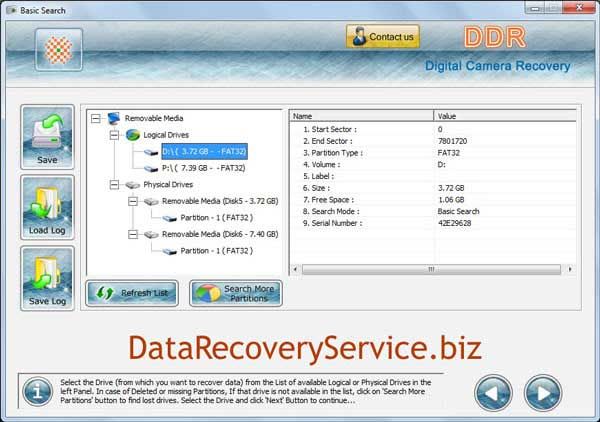Viewport: 600px width, 422px height.
Task: Select P:\ 7.39 GB FAT32 drive
Action: [x=204, y=168]
